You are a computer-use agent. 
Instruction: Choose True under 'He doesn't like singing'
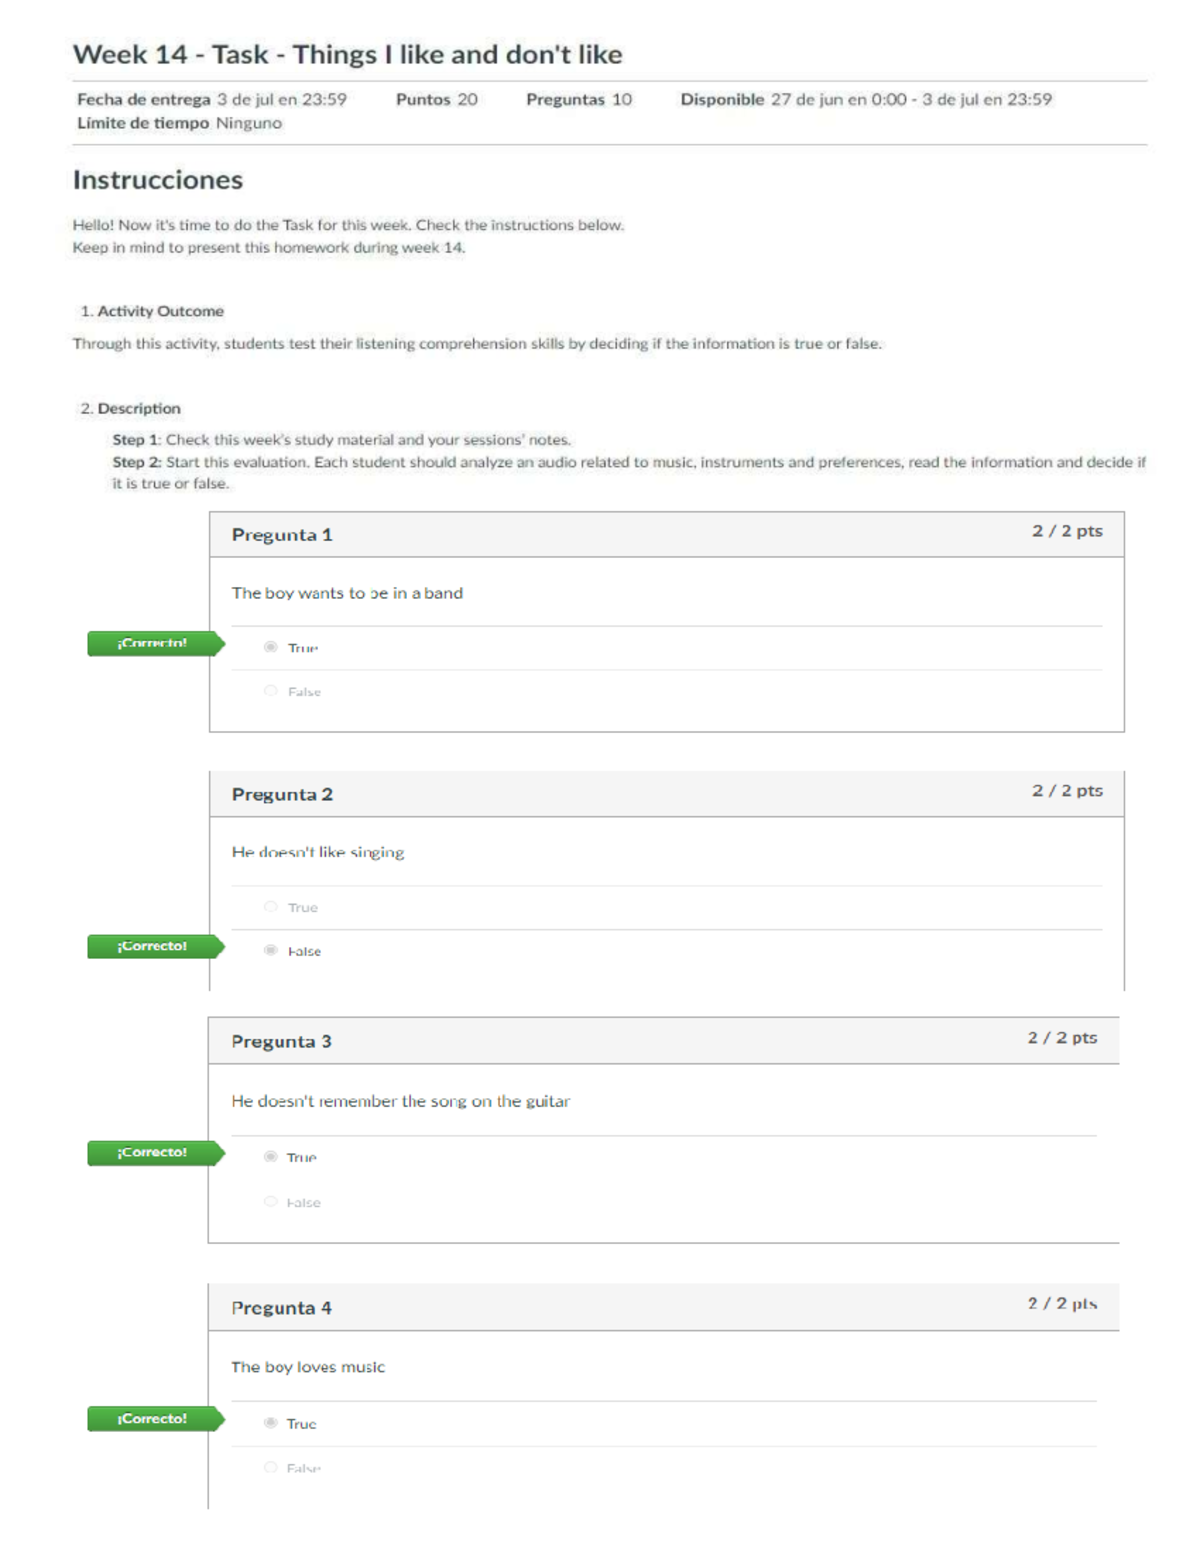(x=271, y=907)
